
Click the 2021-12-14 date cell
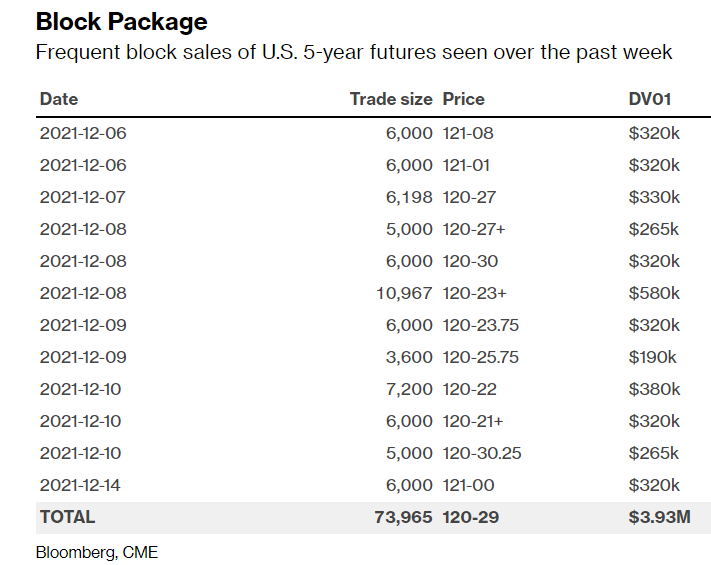click(x=83, y=485)
